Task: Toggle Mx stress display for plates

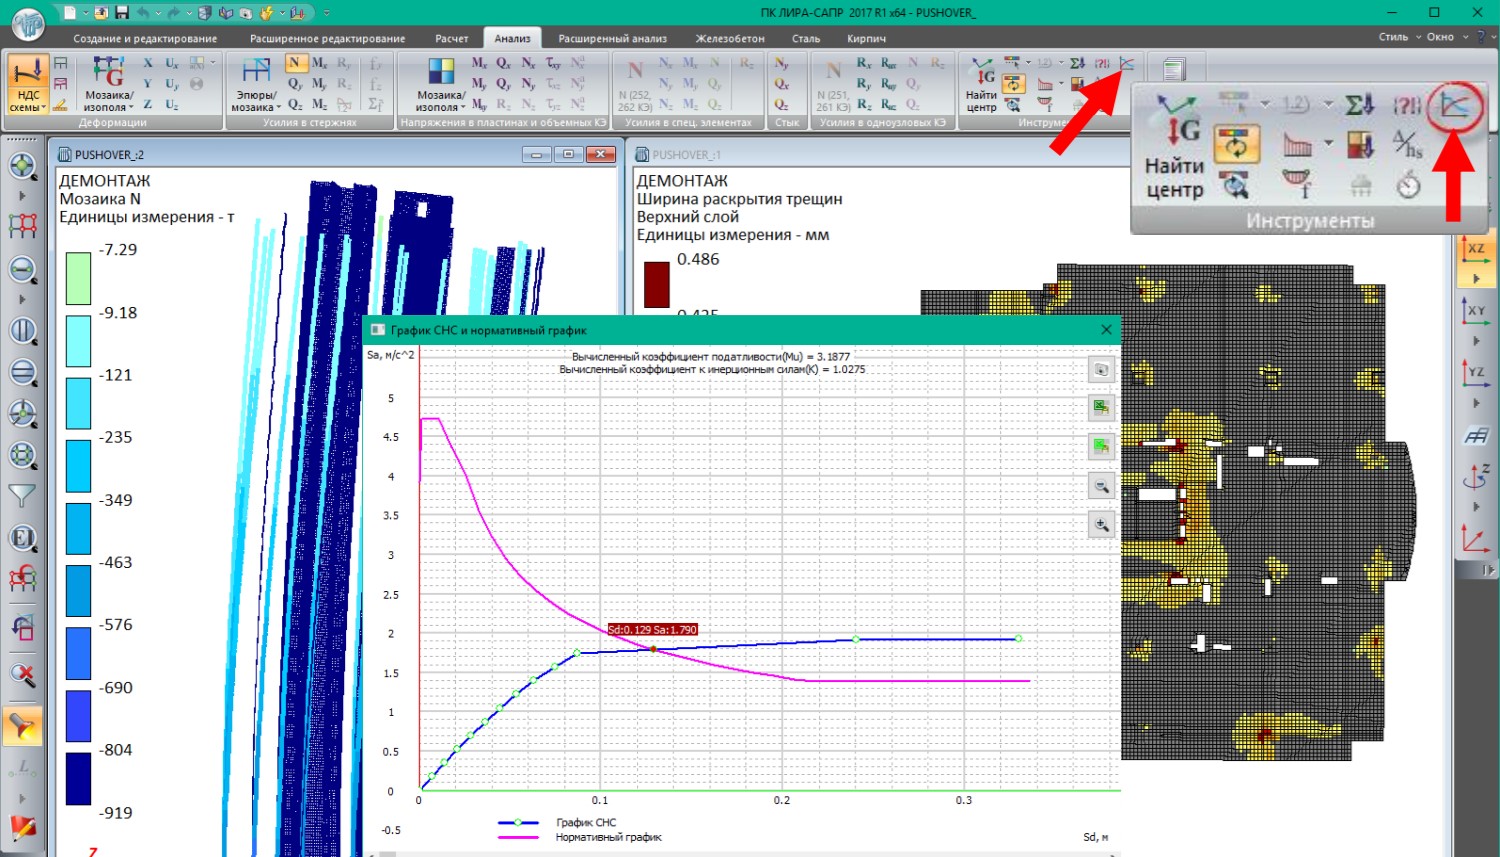Action: (479, 63)
